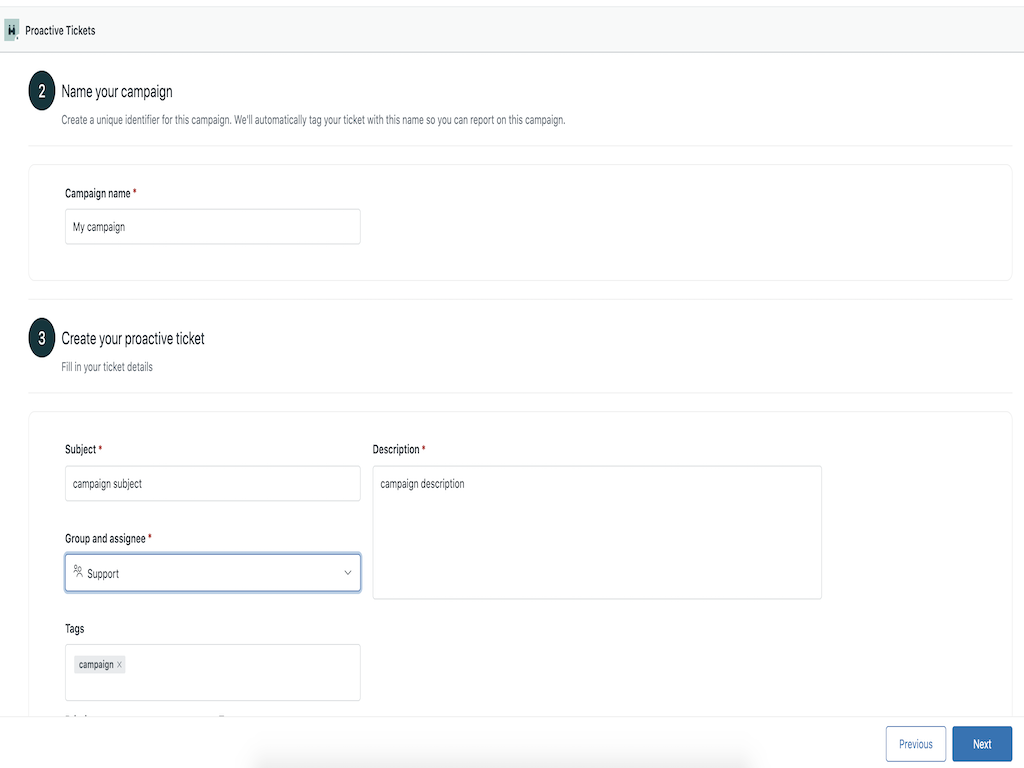
Task: Go back with the Previous button
Action: pos(915,744)
